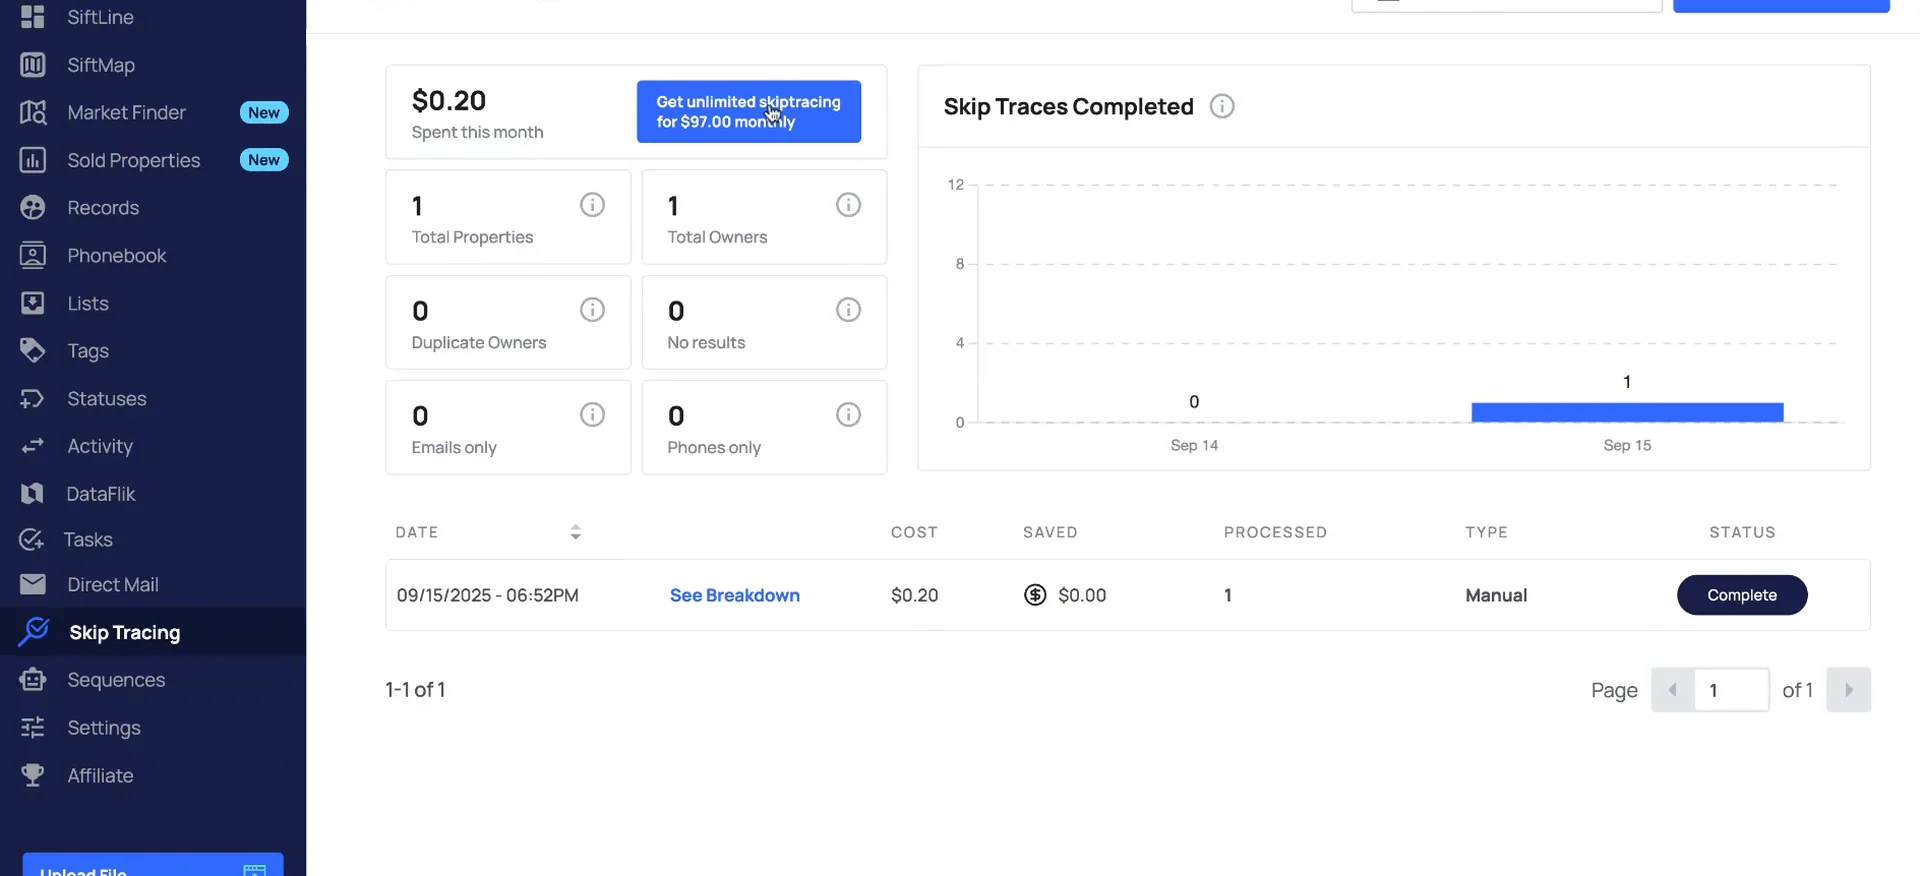Click Get unlimited skiptracing button
Viewport: 1920px width, 876px height.
click(749, 112)
